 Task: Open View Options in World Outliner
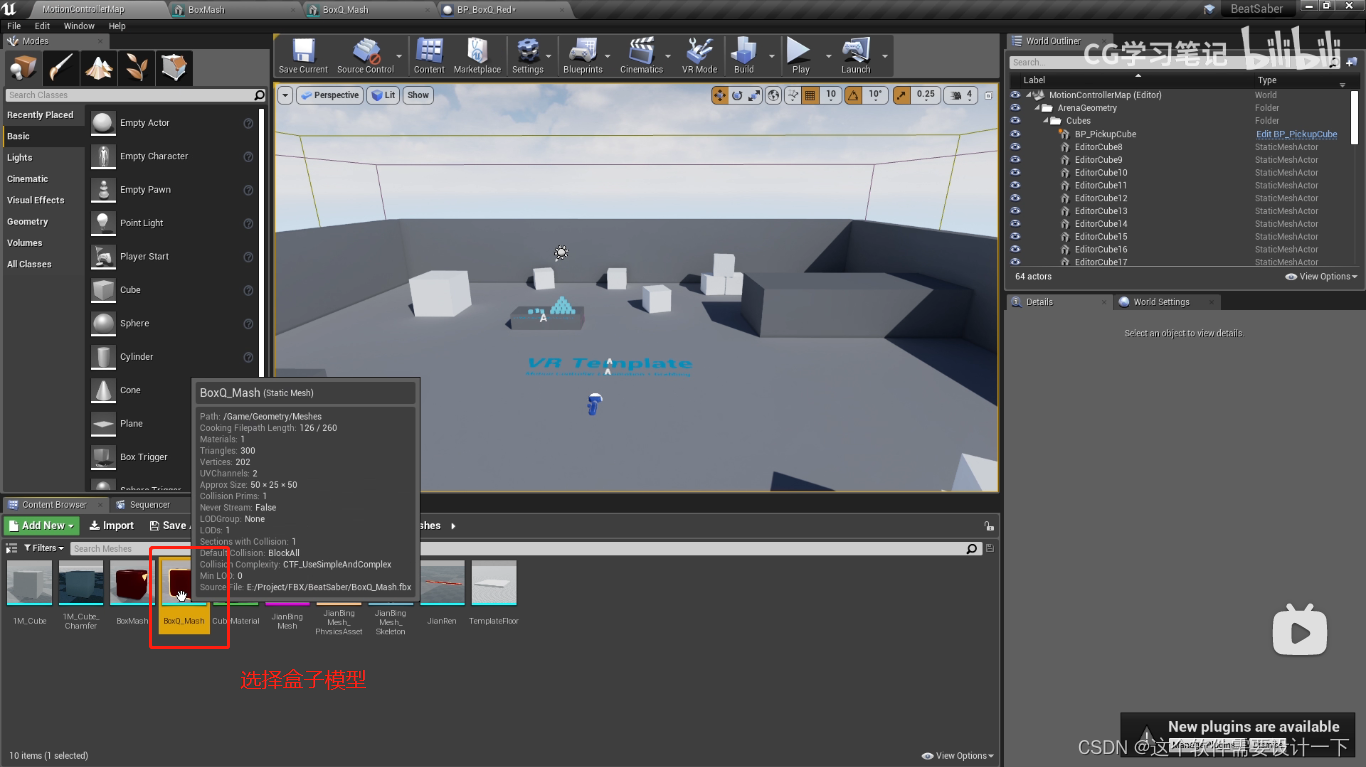(1321, 276)
